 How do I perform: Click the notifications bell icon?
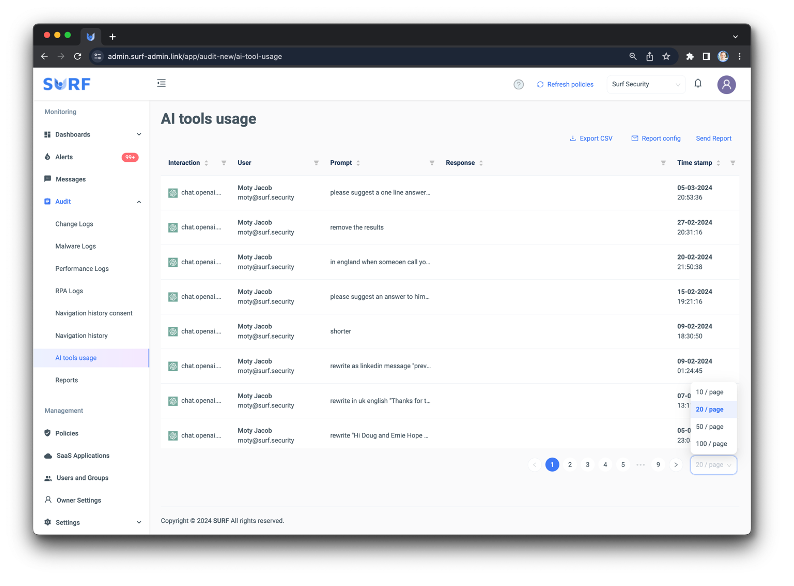[698, 84]
